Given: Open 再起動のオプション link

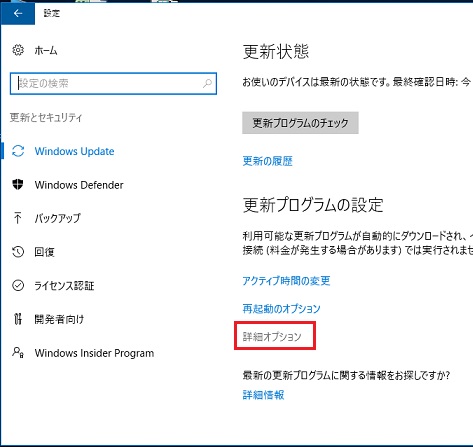Looking at the screenshot, I should click(x=281, y=309).
